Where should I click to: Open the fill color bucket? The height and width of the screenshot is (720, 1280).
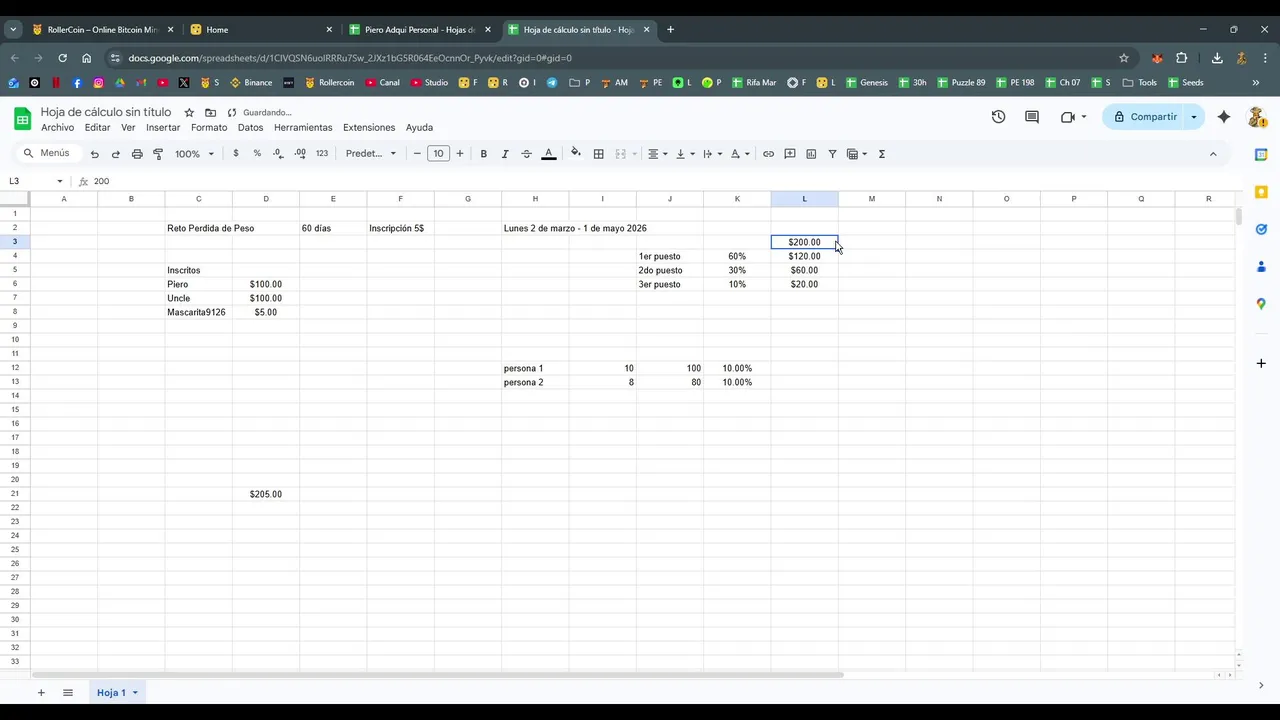(x=575, y=154)
